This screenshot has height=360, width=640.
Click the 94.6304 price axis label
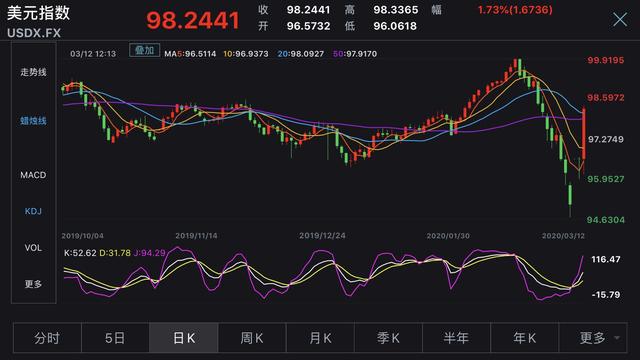[x=606, y=220]
